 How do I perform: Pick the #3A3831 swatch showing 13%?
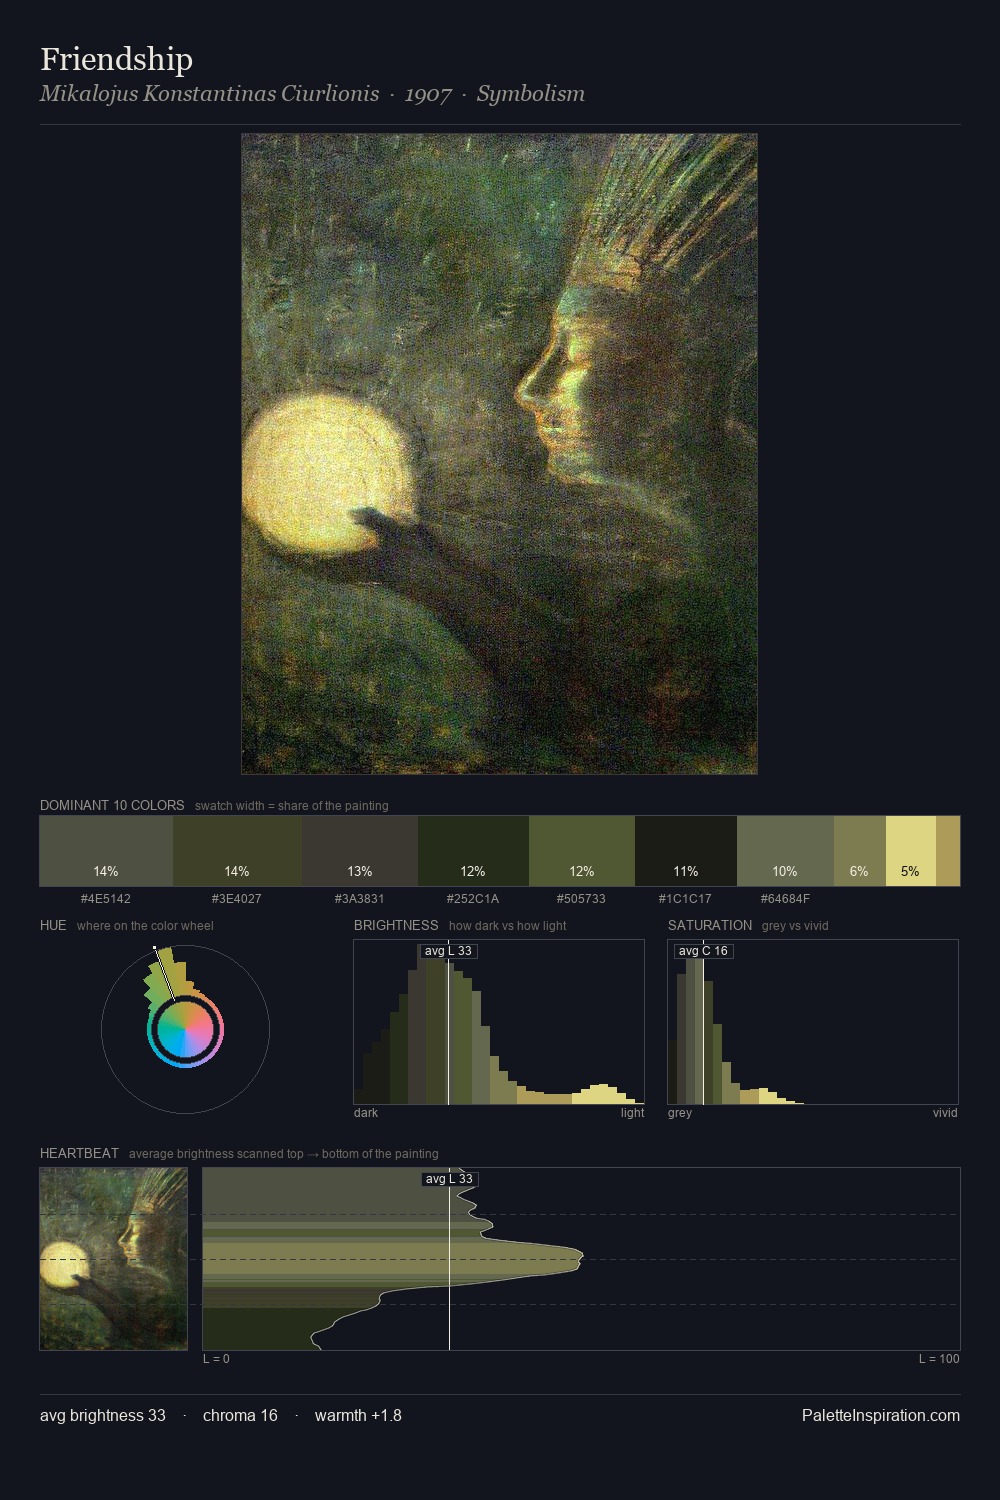[x=360, y=851]
